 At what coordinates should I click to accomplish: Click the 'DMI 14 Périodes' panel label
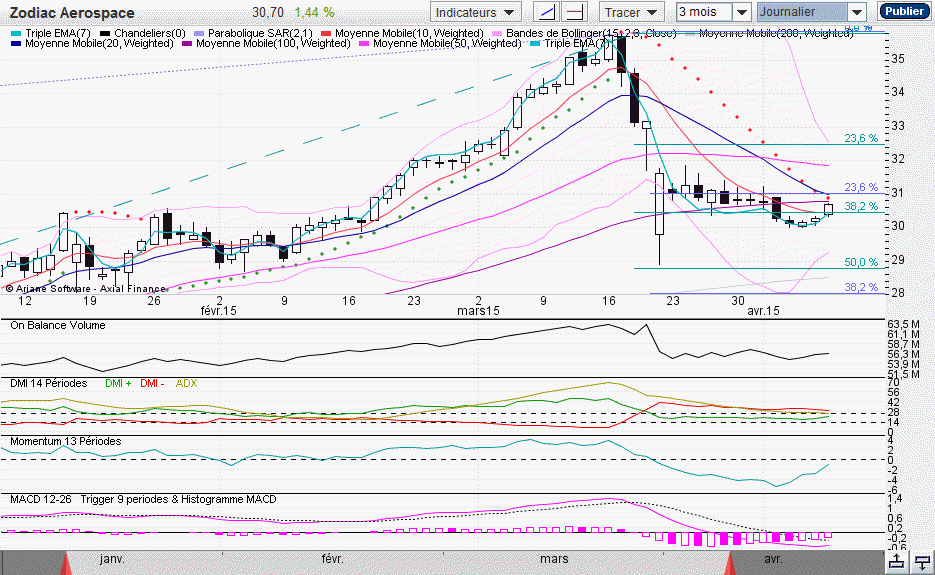tap(48, 384)
